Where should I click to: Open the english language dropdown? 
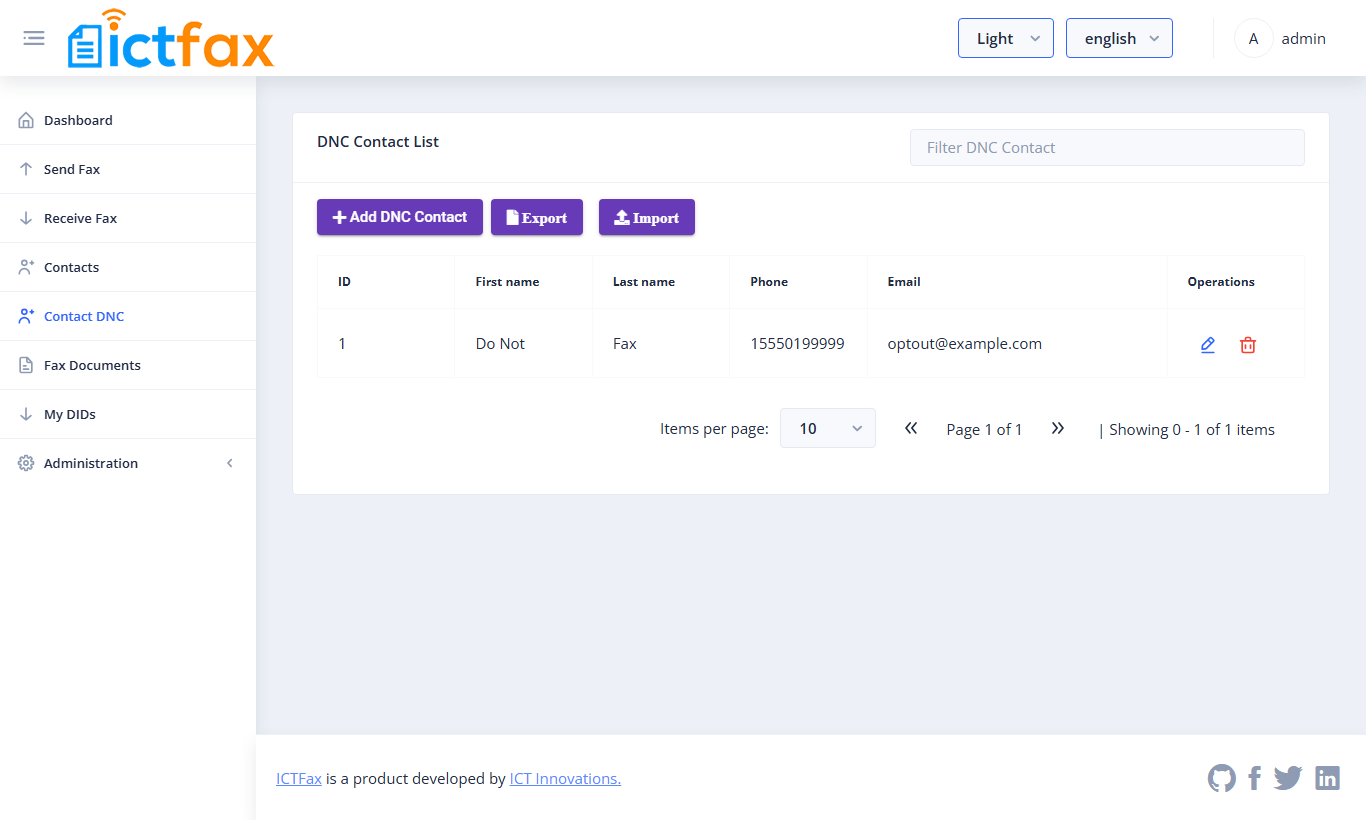pos(1119,38)
